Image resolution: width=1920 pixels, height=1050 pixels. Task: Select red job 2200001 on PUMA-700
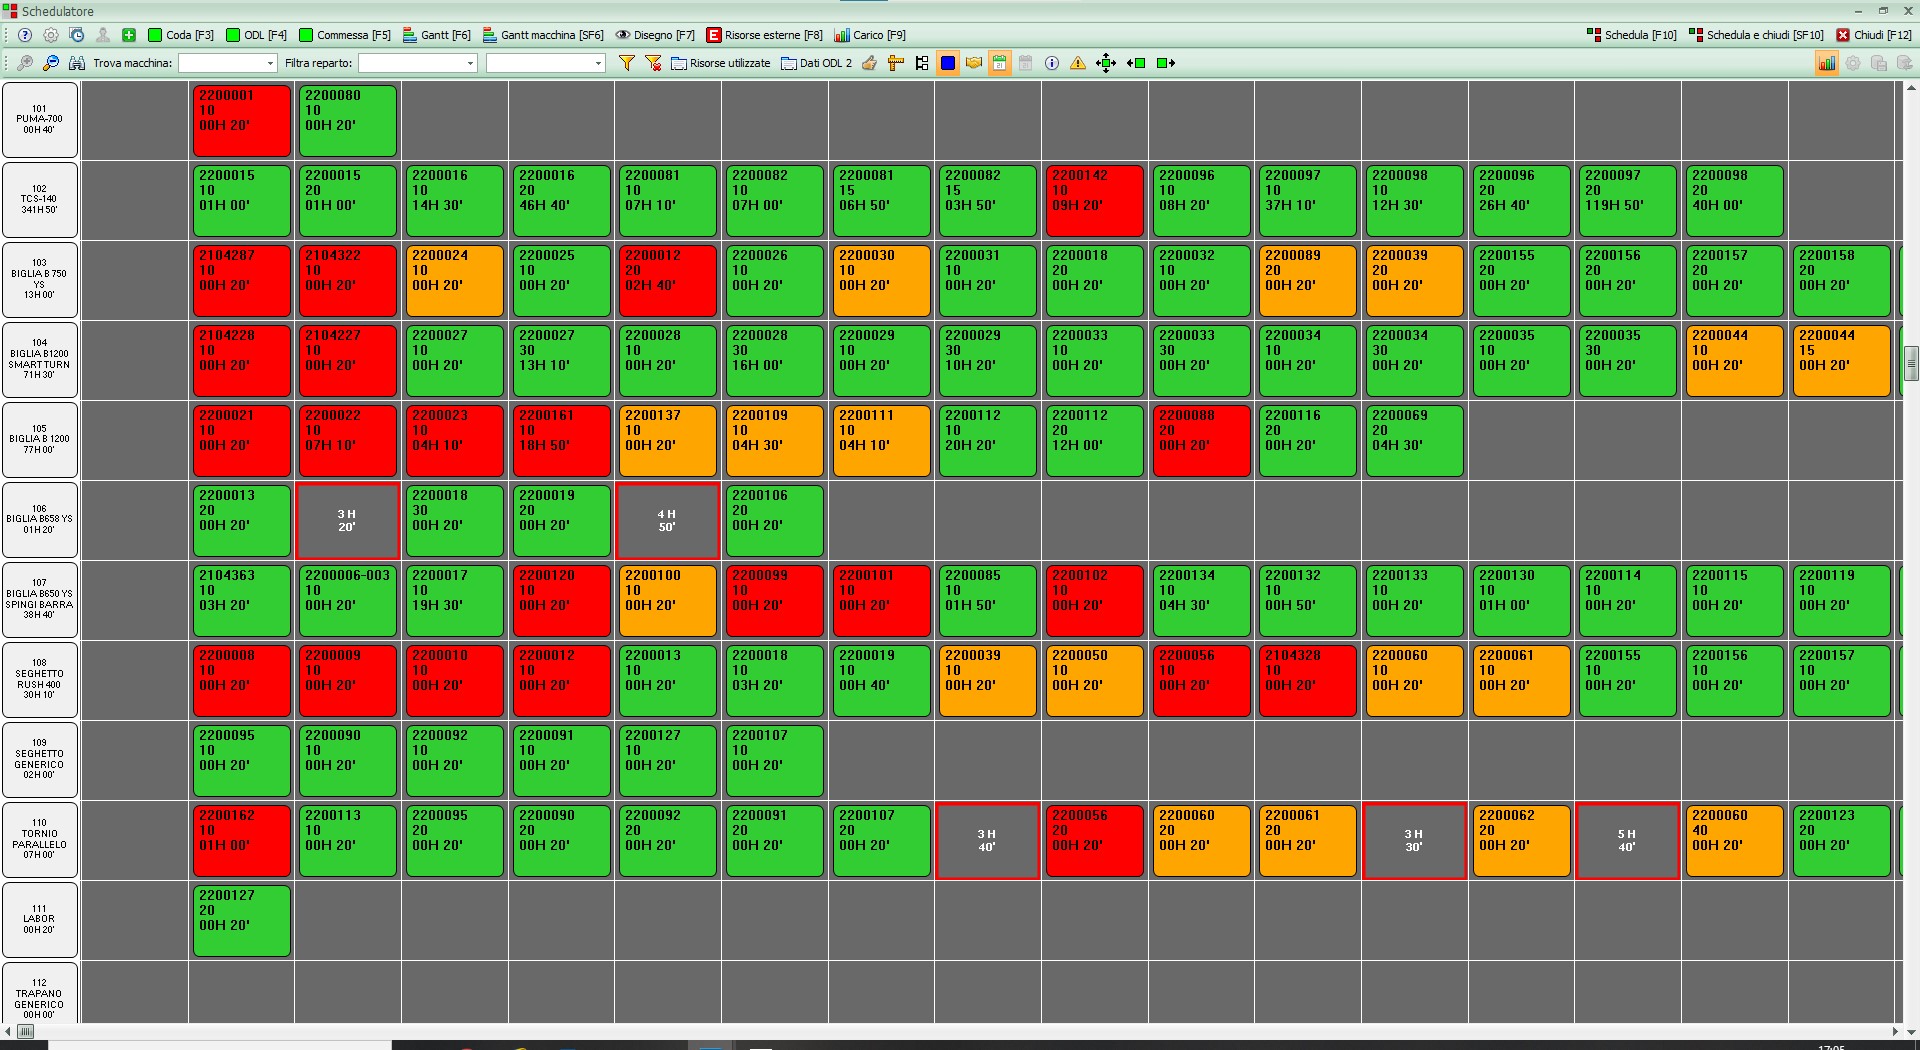point(242,120)
